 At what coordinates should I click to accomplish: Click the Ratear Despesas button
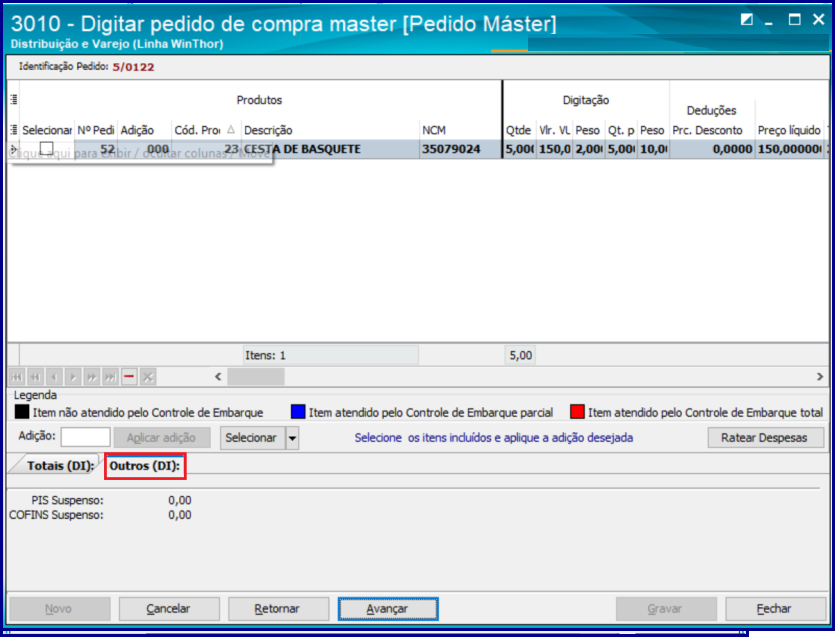click(765, 438)
